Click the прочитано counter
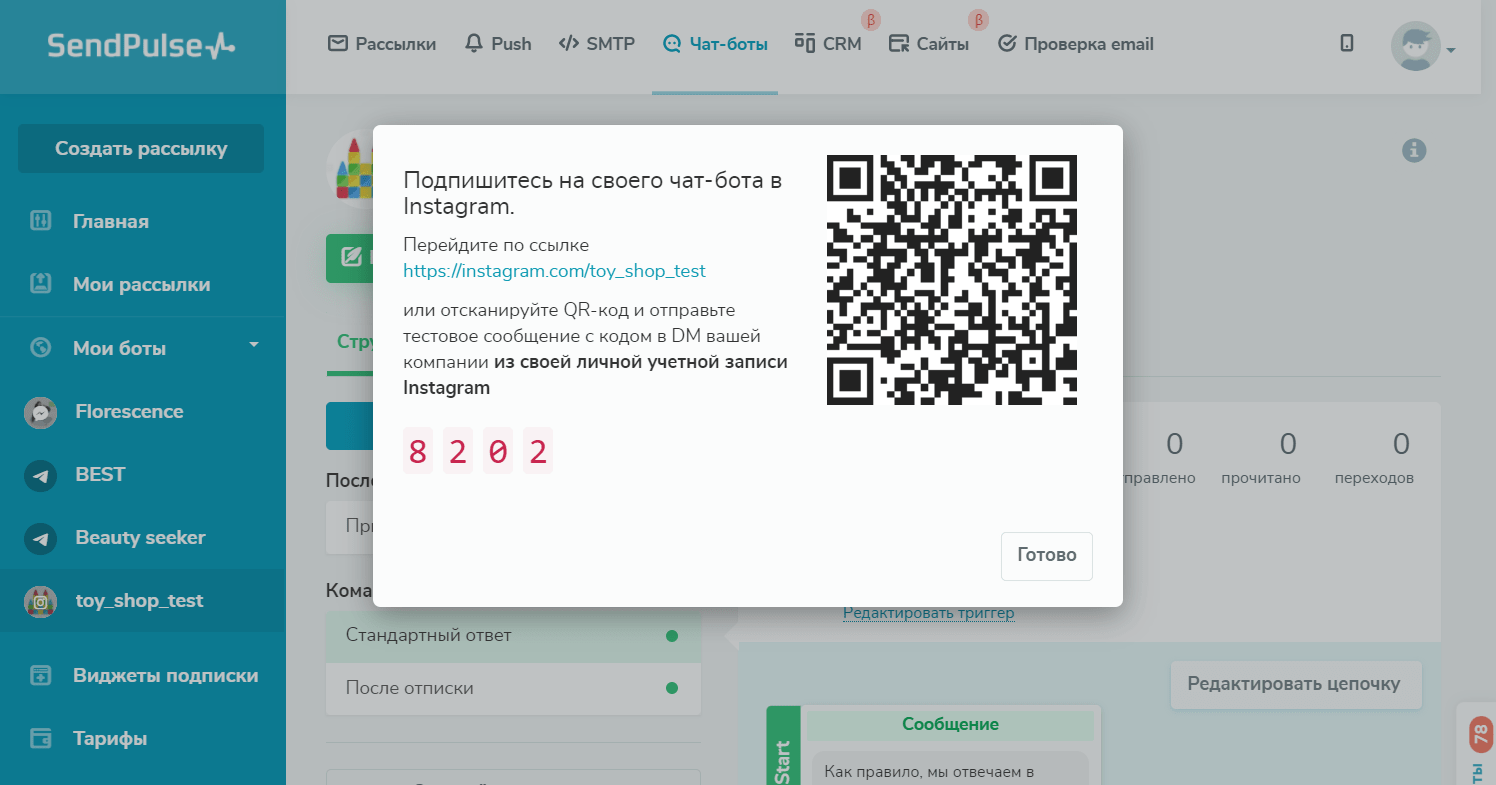Screen dimensions: 1496x785 (1261, 459)
